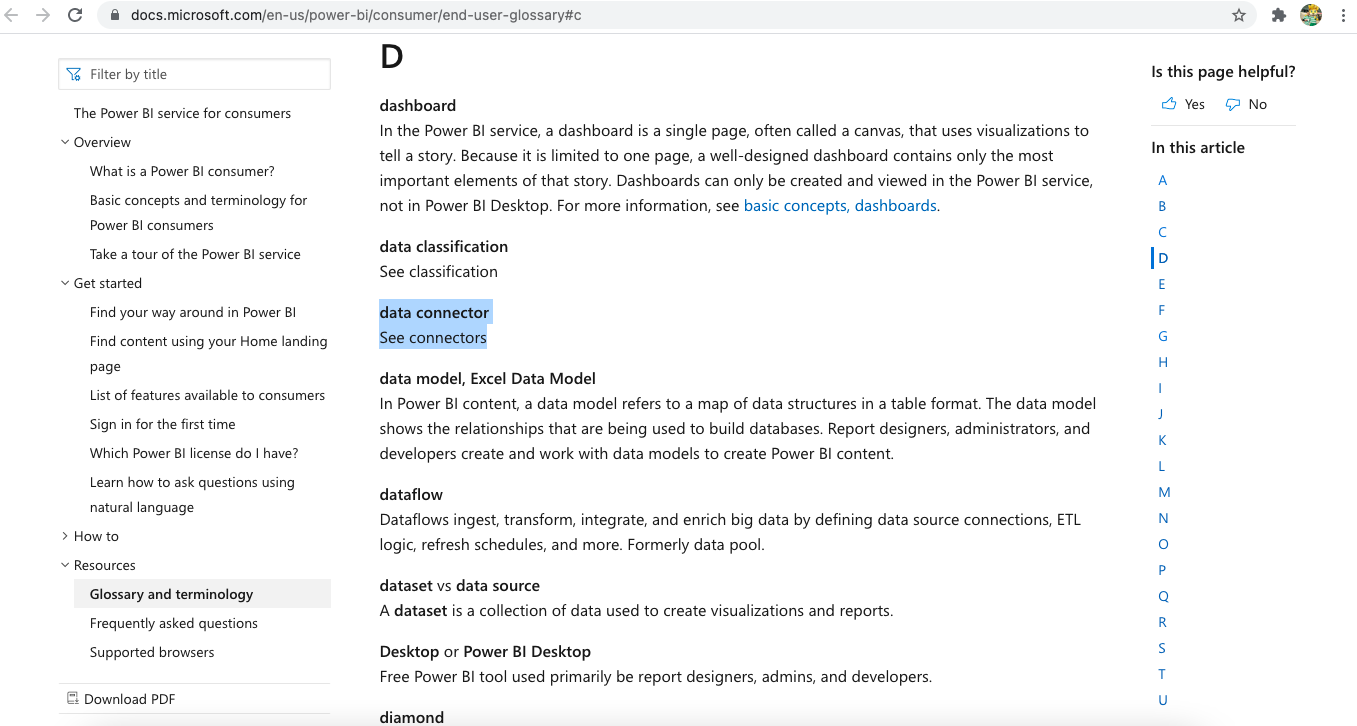
Task: Jump to section M in the article
Action: coord(1164,492)
